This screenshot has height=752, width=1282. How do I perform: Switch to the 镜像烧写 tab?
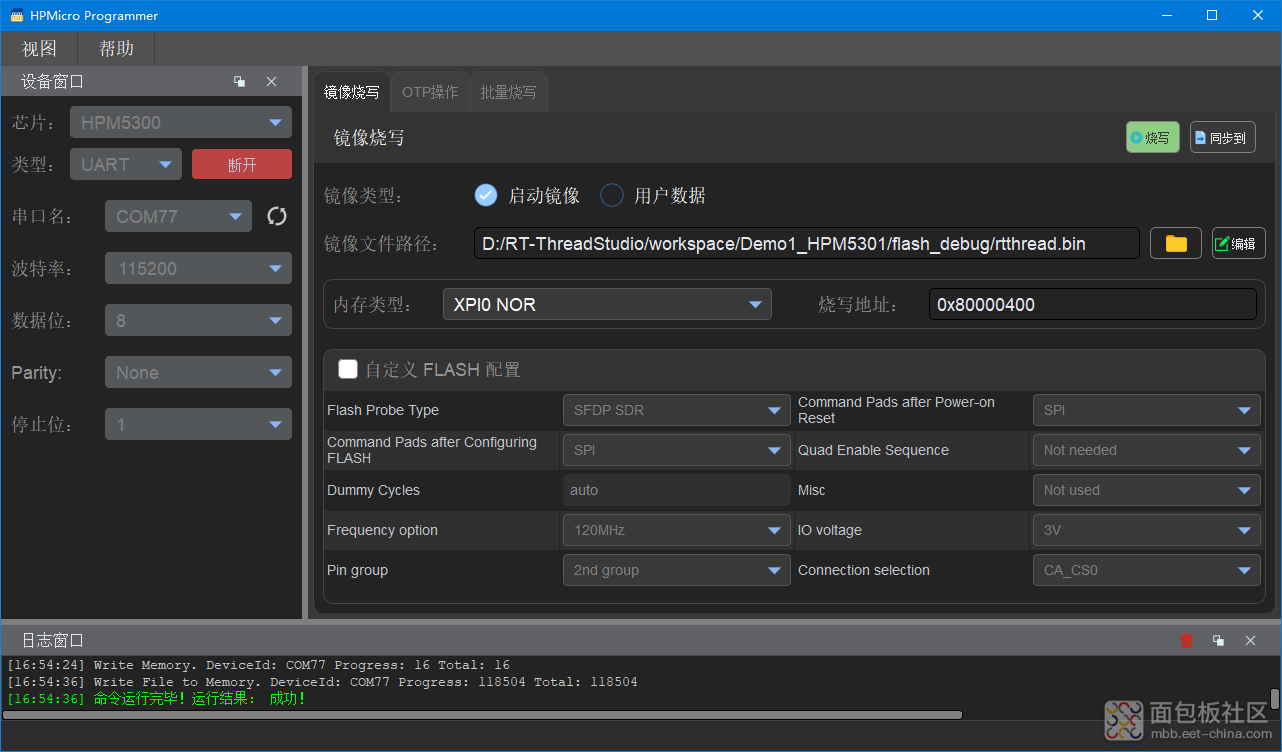[x=352, y=92]
